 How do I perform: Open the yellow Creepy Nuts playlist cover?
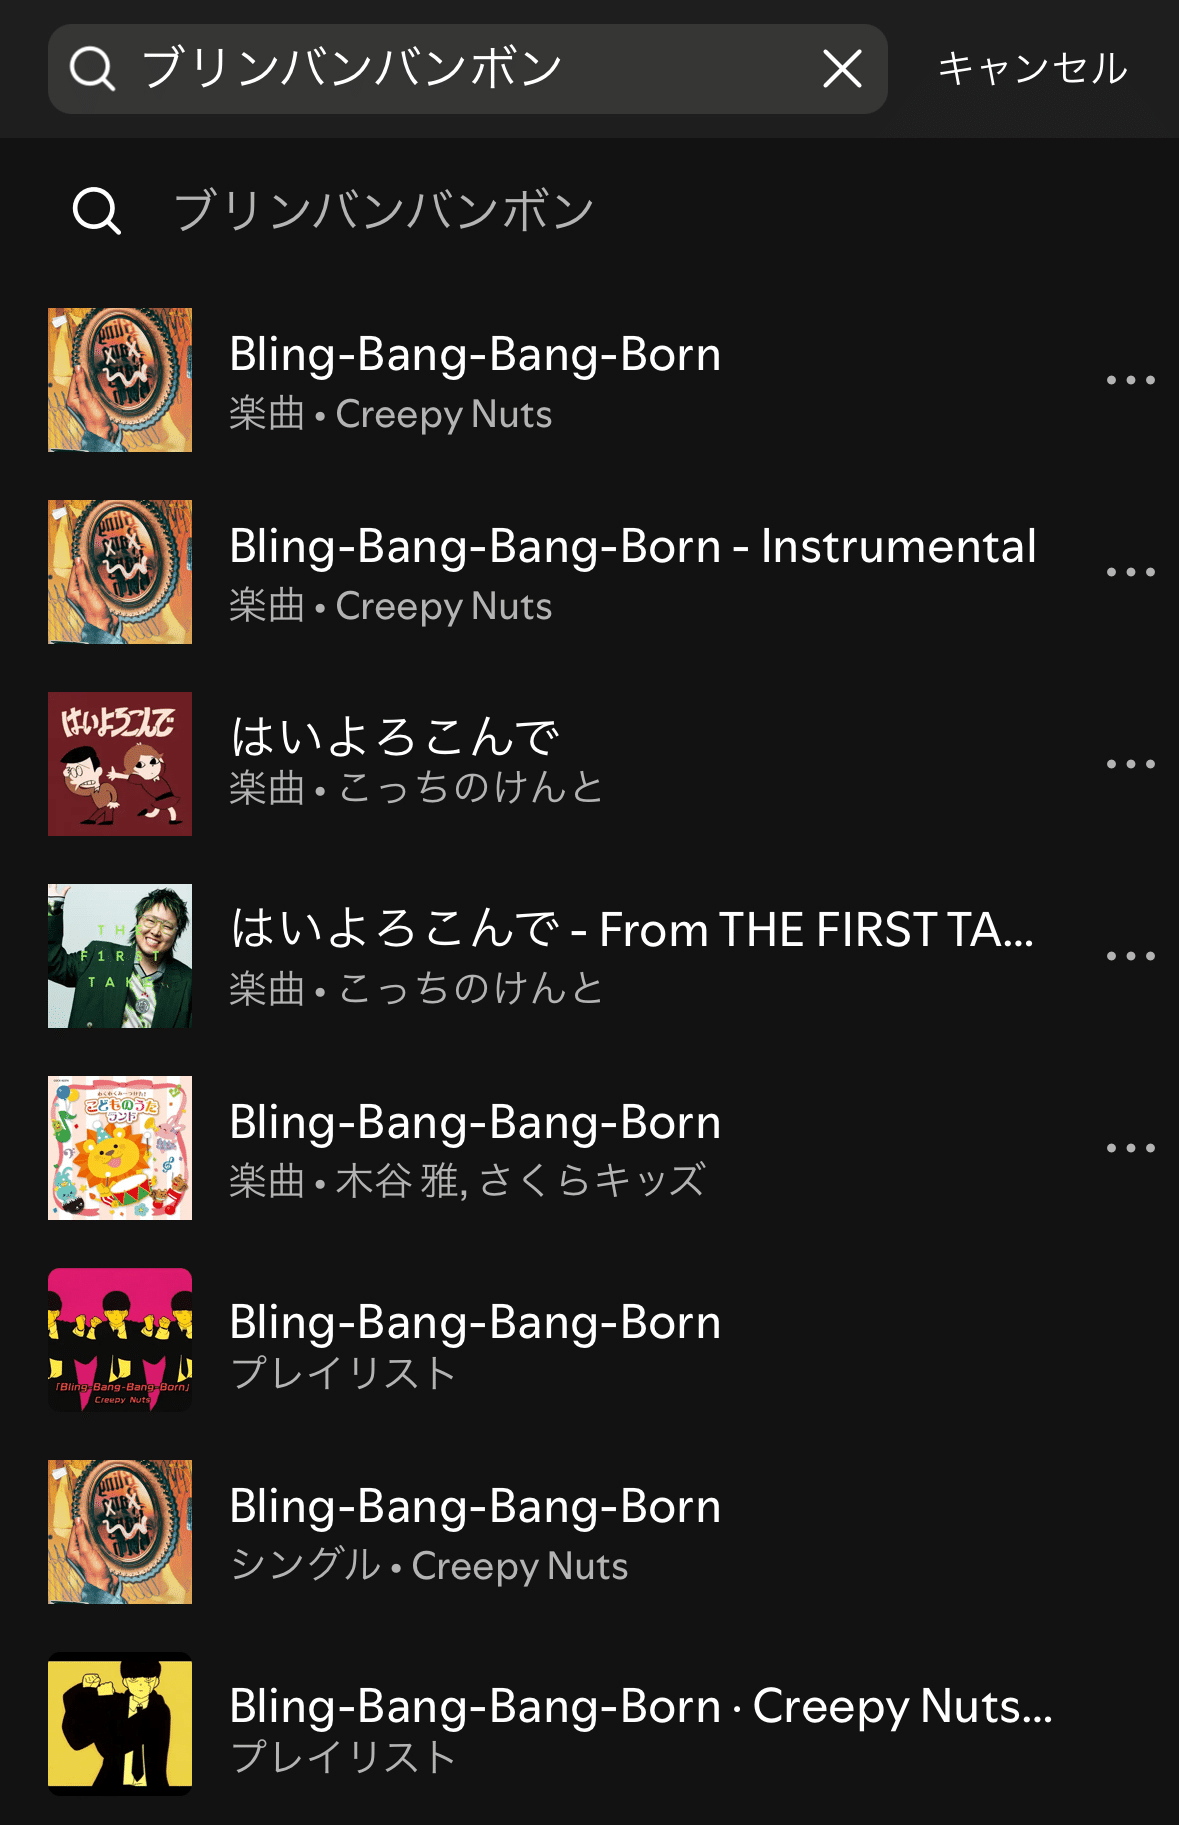tap(120, 1724)
